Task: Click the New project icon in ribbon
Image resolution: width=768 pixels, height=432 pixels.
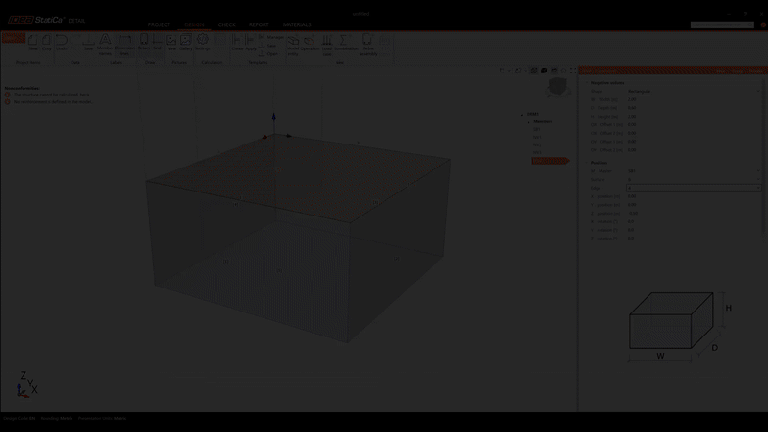Action: click(33, 42)
